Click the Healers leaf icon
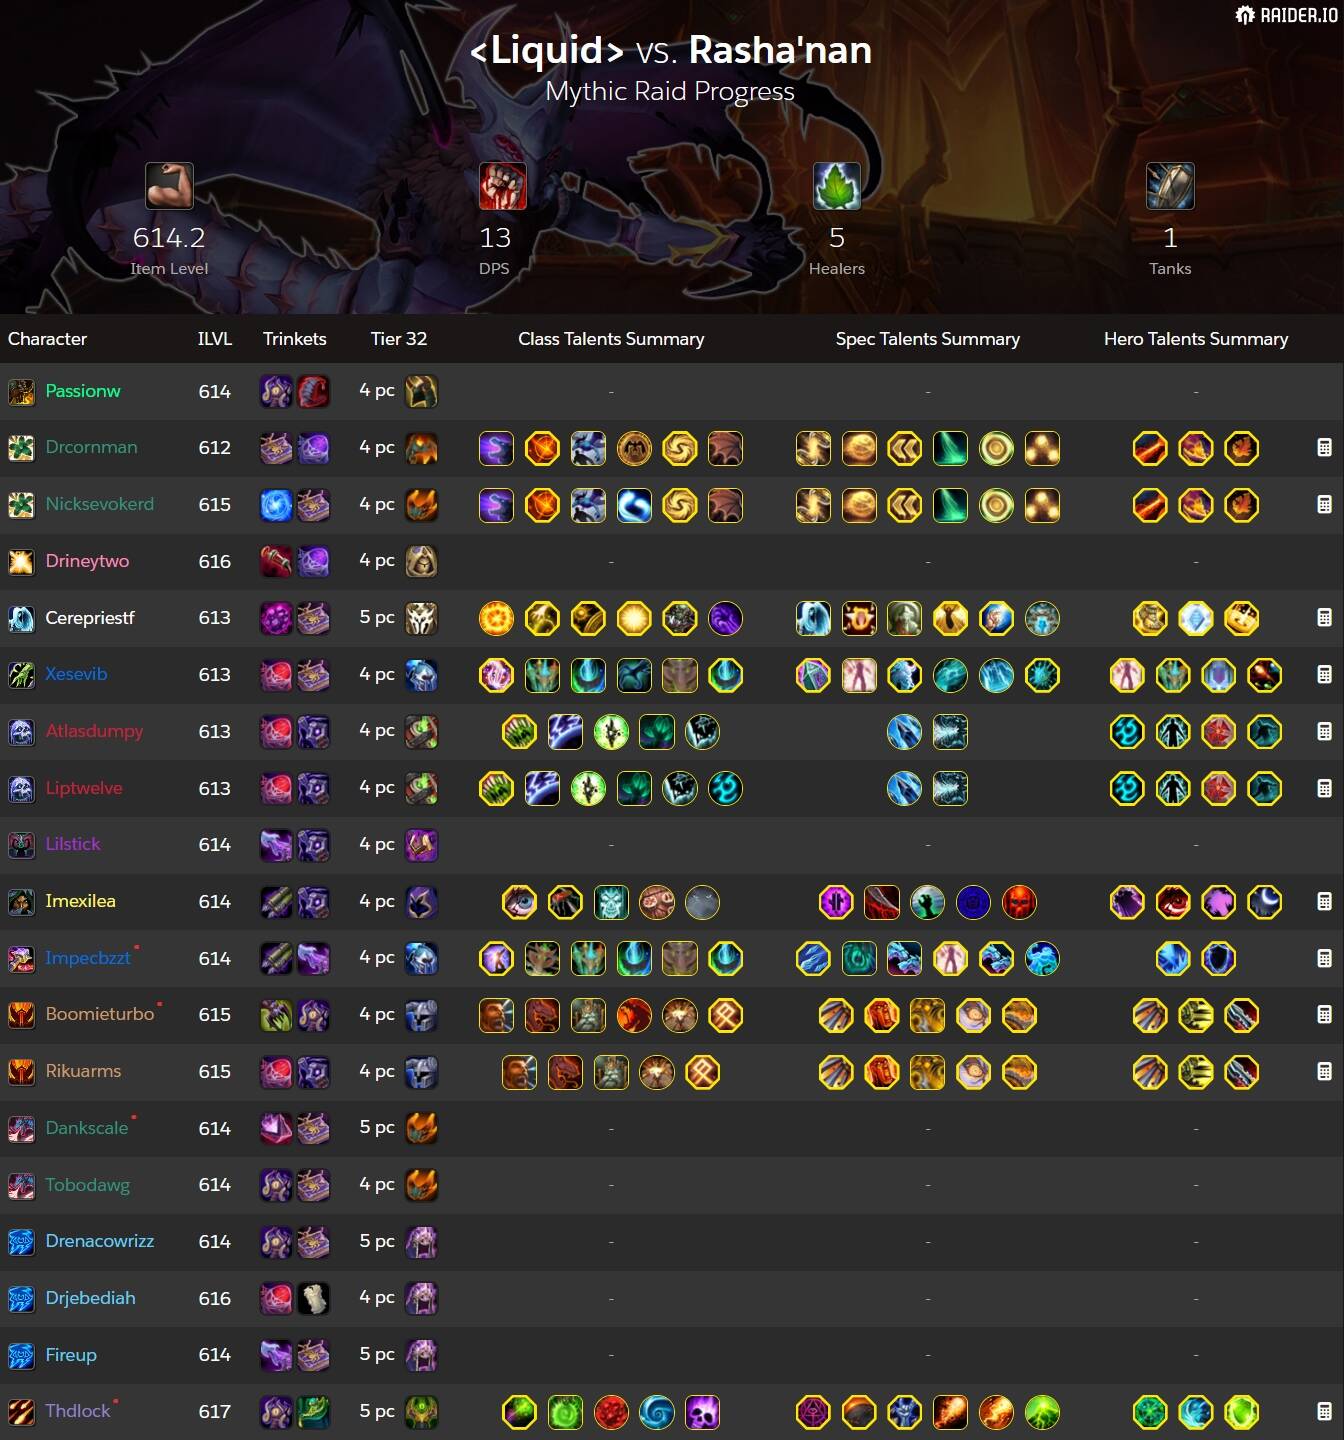Viewport: 1344px width, 1440px height. tap(837, 186)
